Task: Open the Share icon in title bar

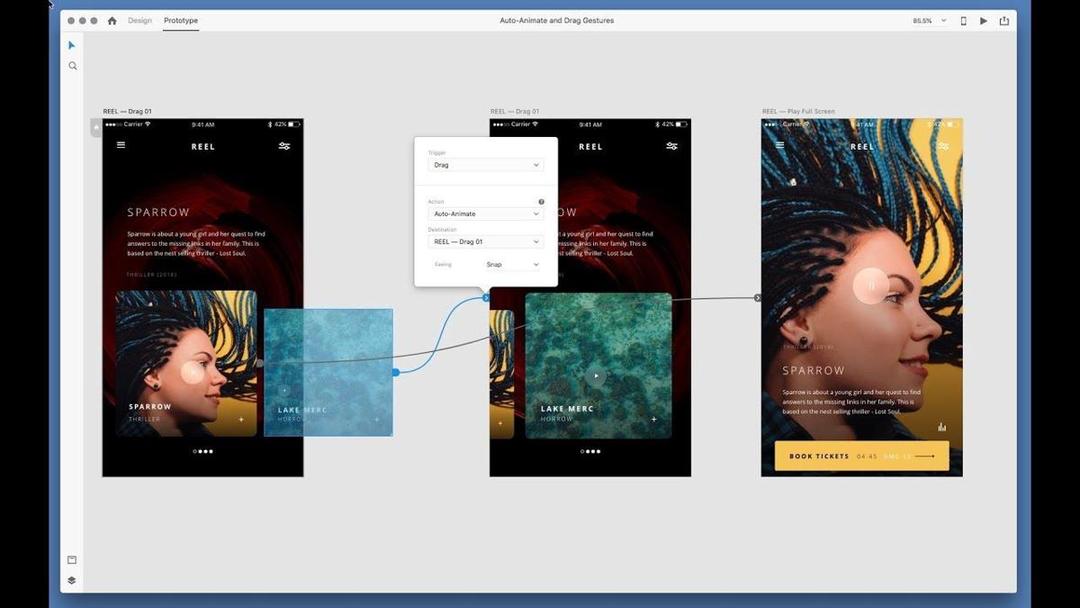Action: point(1004,21)
